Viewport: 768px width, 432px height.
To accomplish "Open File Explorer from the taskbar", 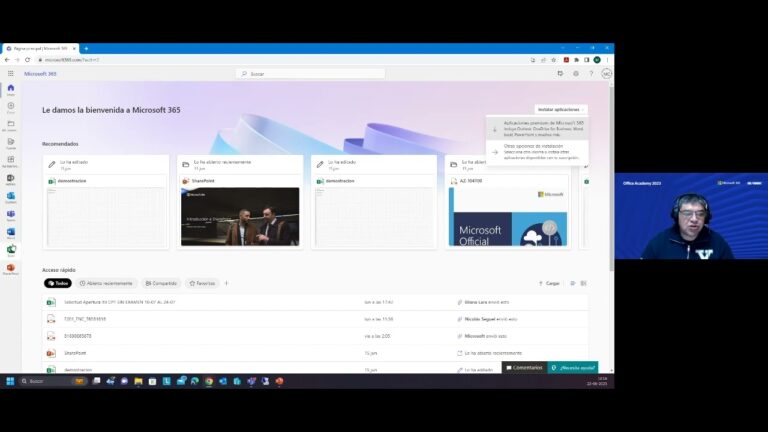I will pos(139,381).
